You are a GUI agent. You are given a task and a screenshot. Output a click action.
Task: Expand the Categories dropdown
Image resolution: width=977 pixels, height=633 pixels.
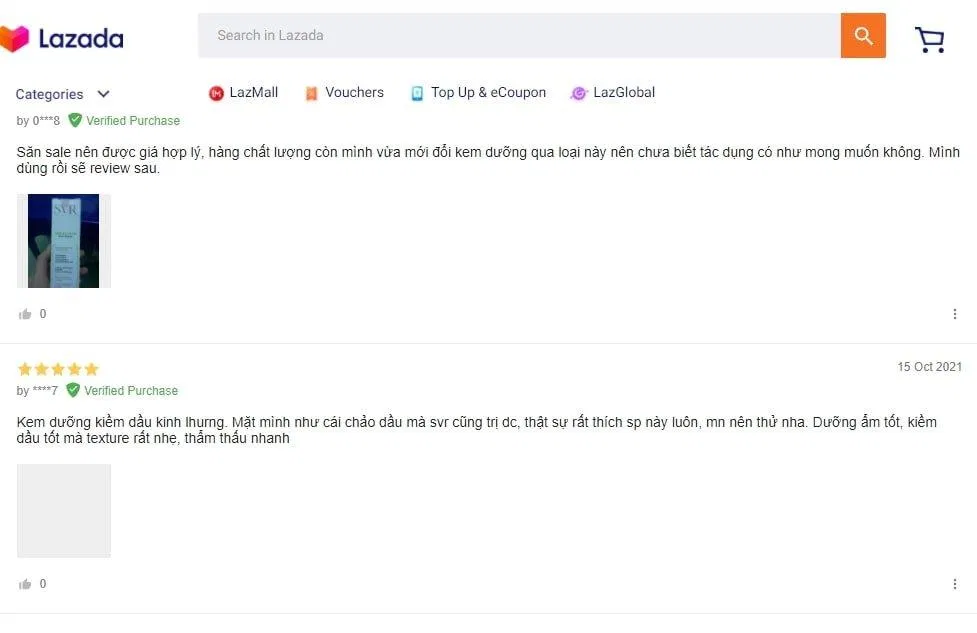[62, 94]
